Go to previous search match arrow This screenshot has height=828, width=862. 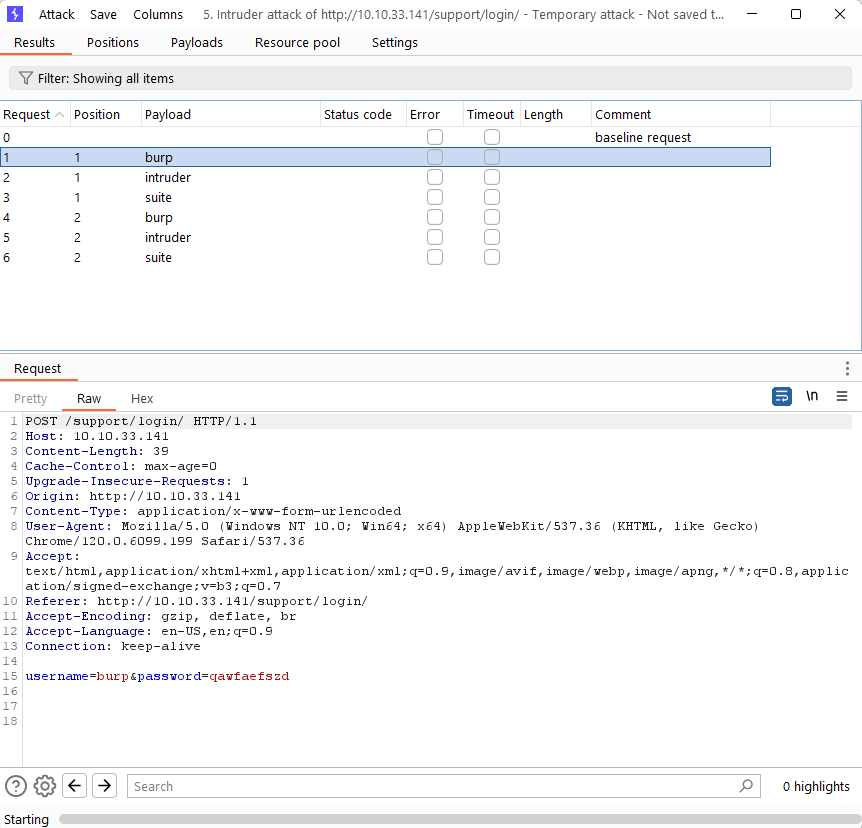pyautogui.click(x=75, y=785)
